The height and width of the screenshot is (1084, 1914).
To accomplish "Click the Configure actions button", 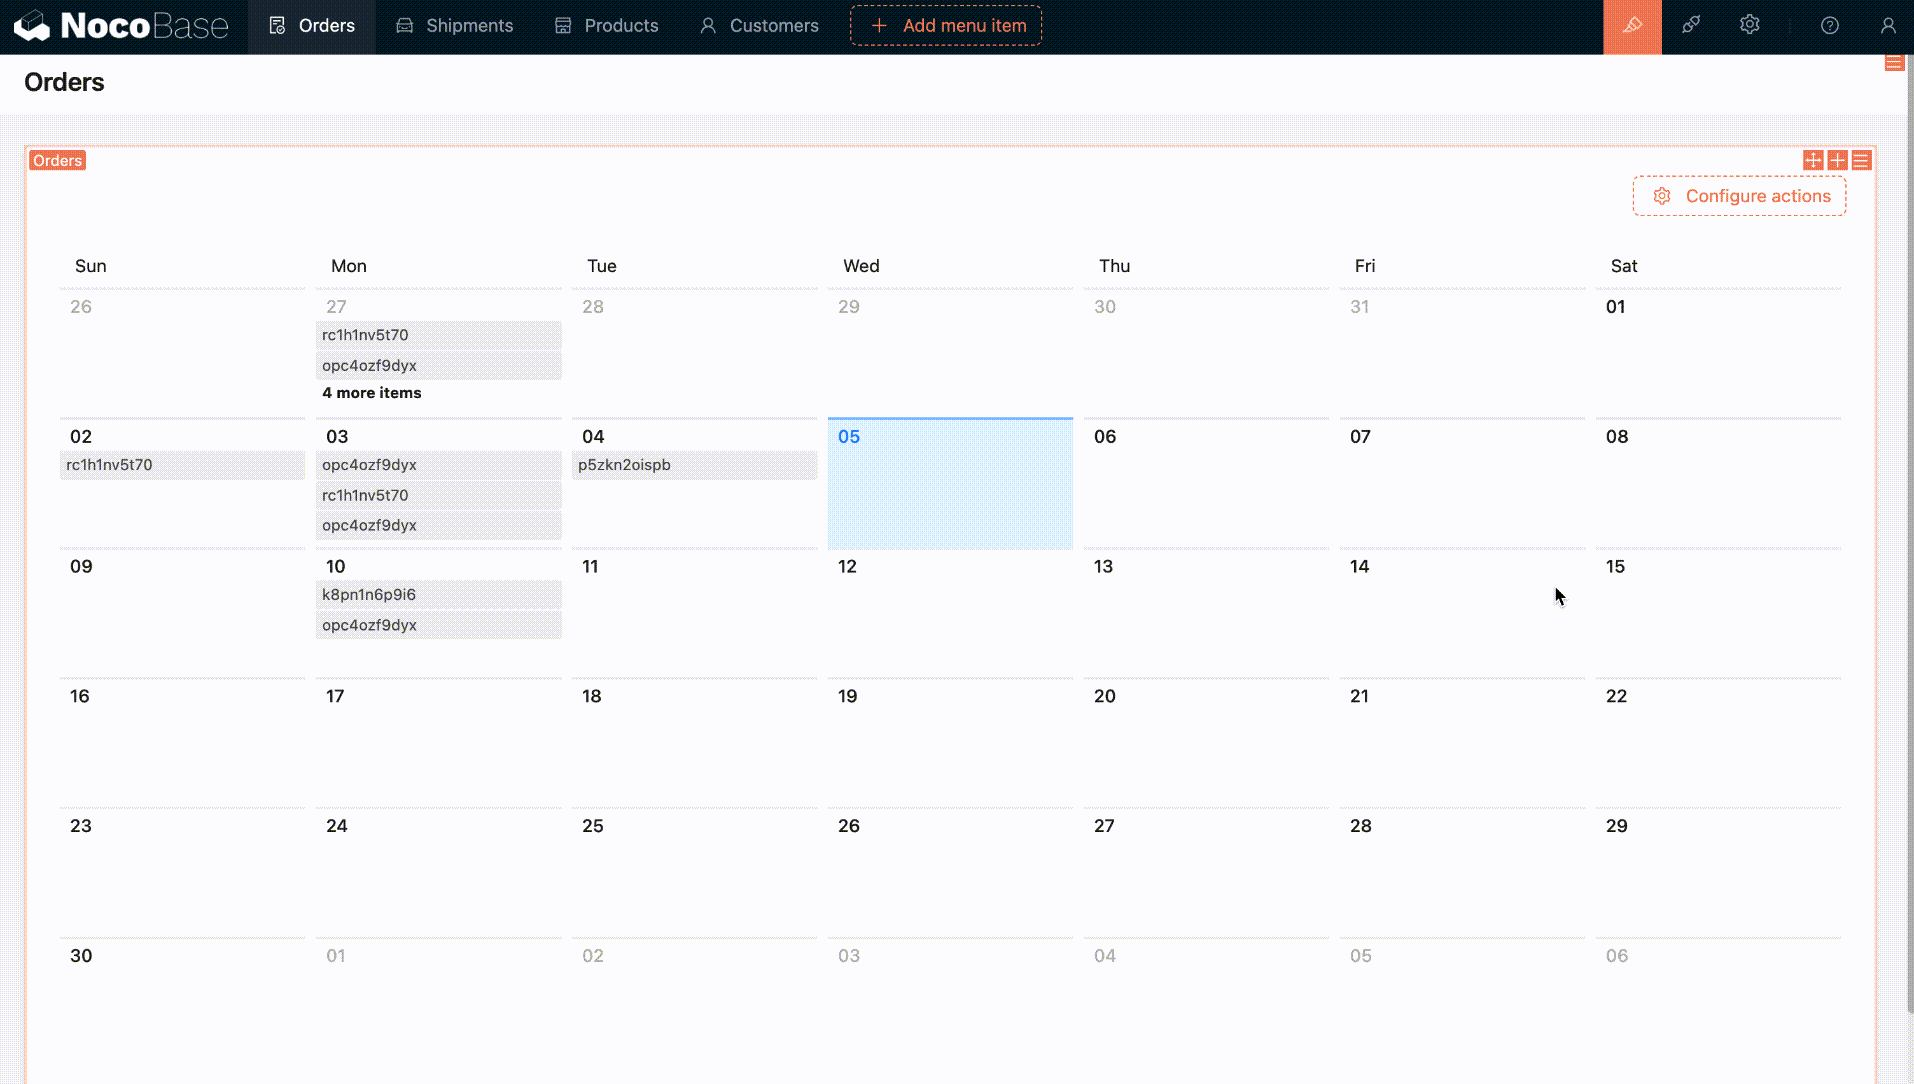I will click(1739, 196).
